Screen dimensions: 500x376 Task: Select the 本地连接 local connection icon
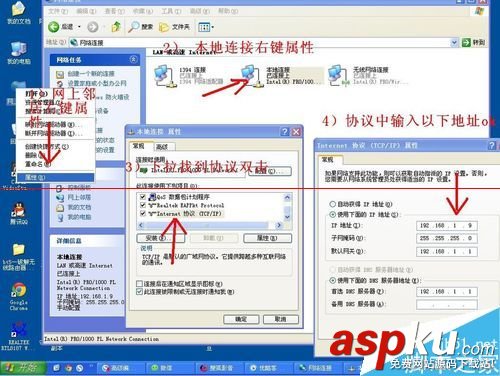point(251,76)
